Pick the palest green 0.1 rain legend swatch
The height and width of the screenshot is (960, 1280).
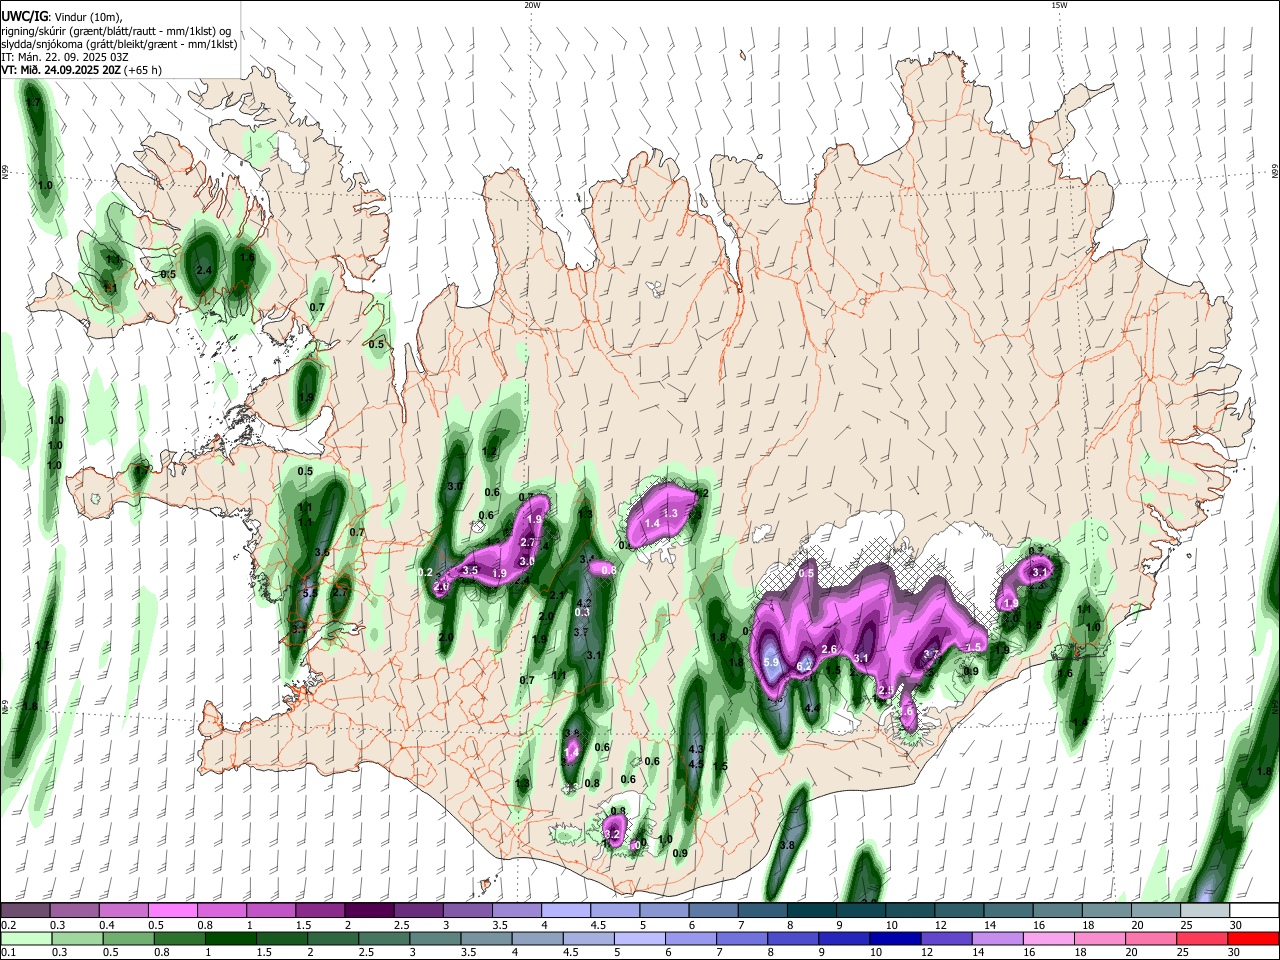26,938
